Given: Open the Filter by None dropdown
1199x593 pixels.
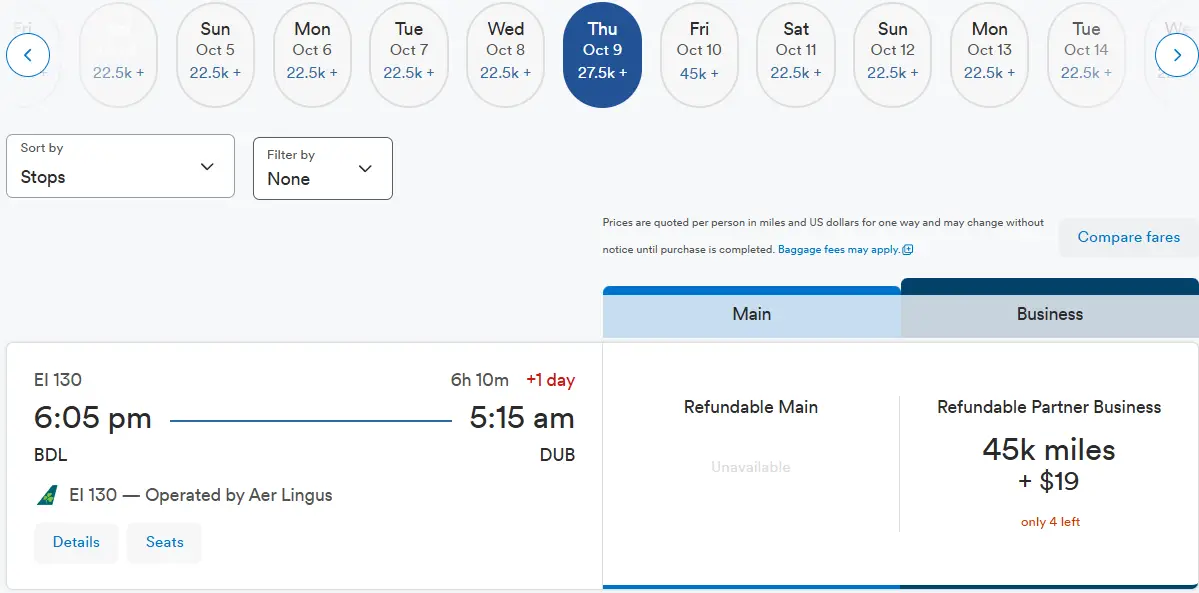Looking at the screenshot, I should [323, 168].
